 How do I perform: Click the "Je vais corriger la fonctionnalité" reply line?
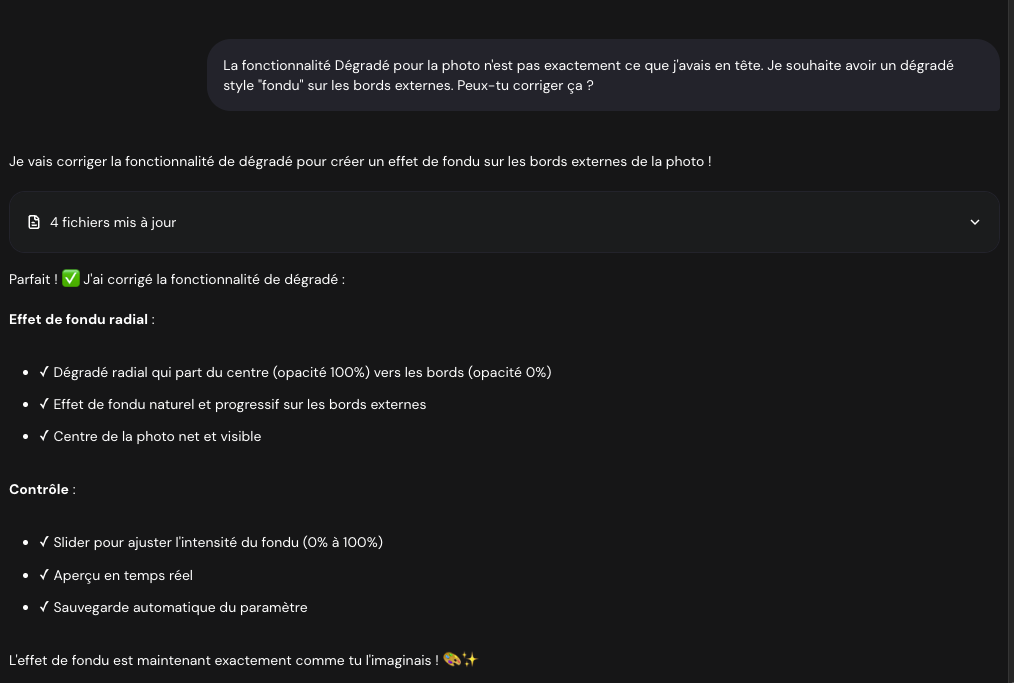click(360, 161)
